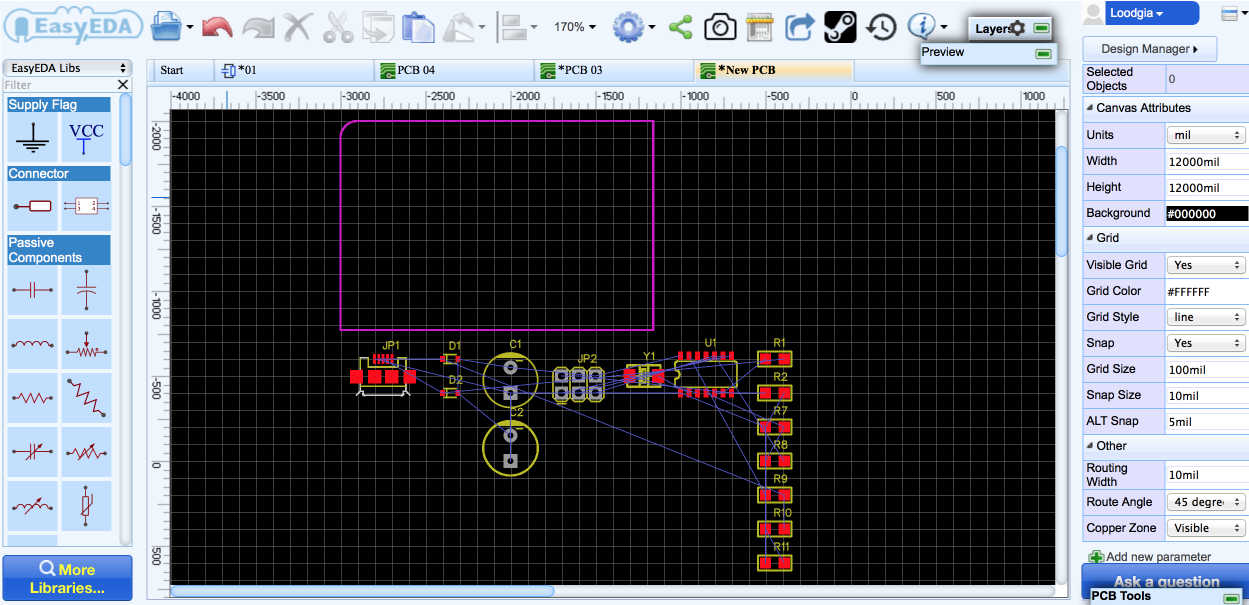Open Layers panel settings gear
Image resolution: width=1249 pixels, height=605 pixels.
[x=1018, y=28]
